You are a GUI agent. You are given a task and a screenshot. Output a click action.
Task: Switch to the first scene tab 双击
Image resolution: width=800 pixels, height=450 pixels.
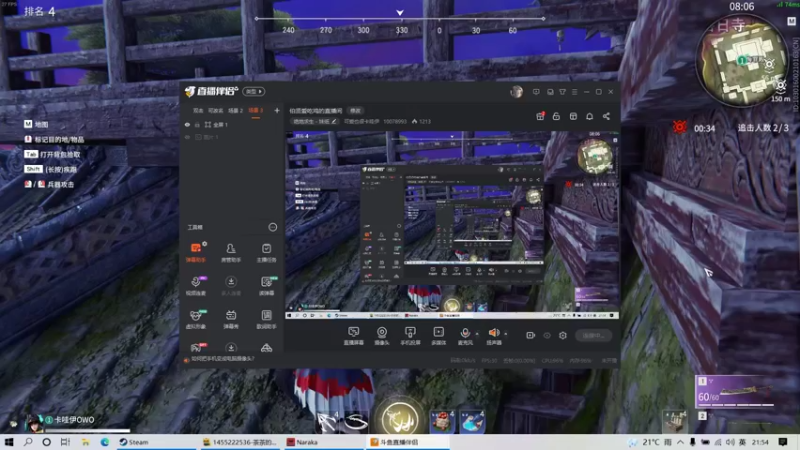198,111
